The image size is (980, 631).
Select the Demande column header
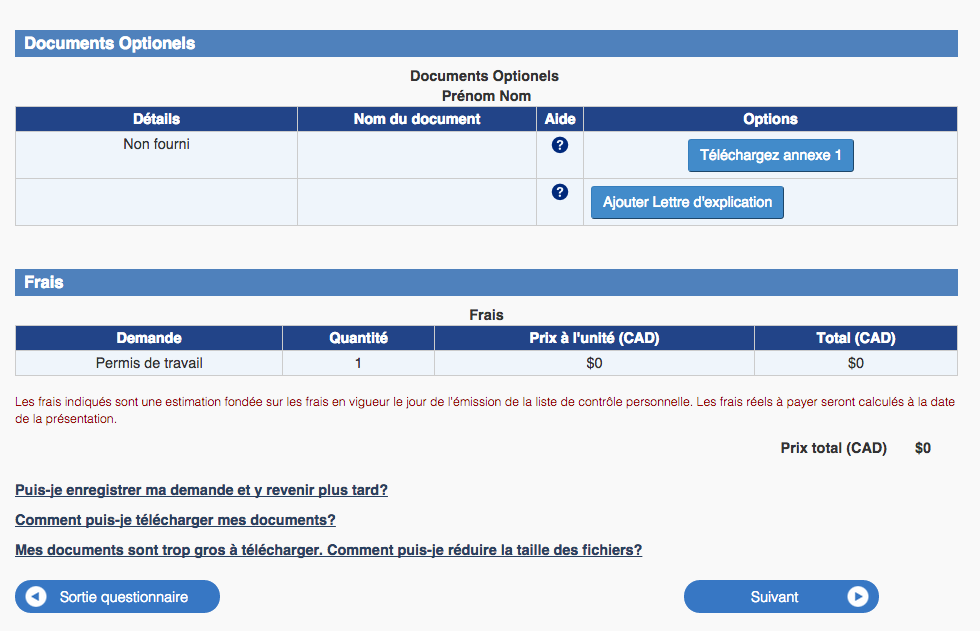(149, 338)
